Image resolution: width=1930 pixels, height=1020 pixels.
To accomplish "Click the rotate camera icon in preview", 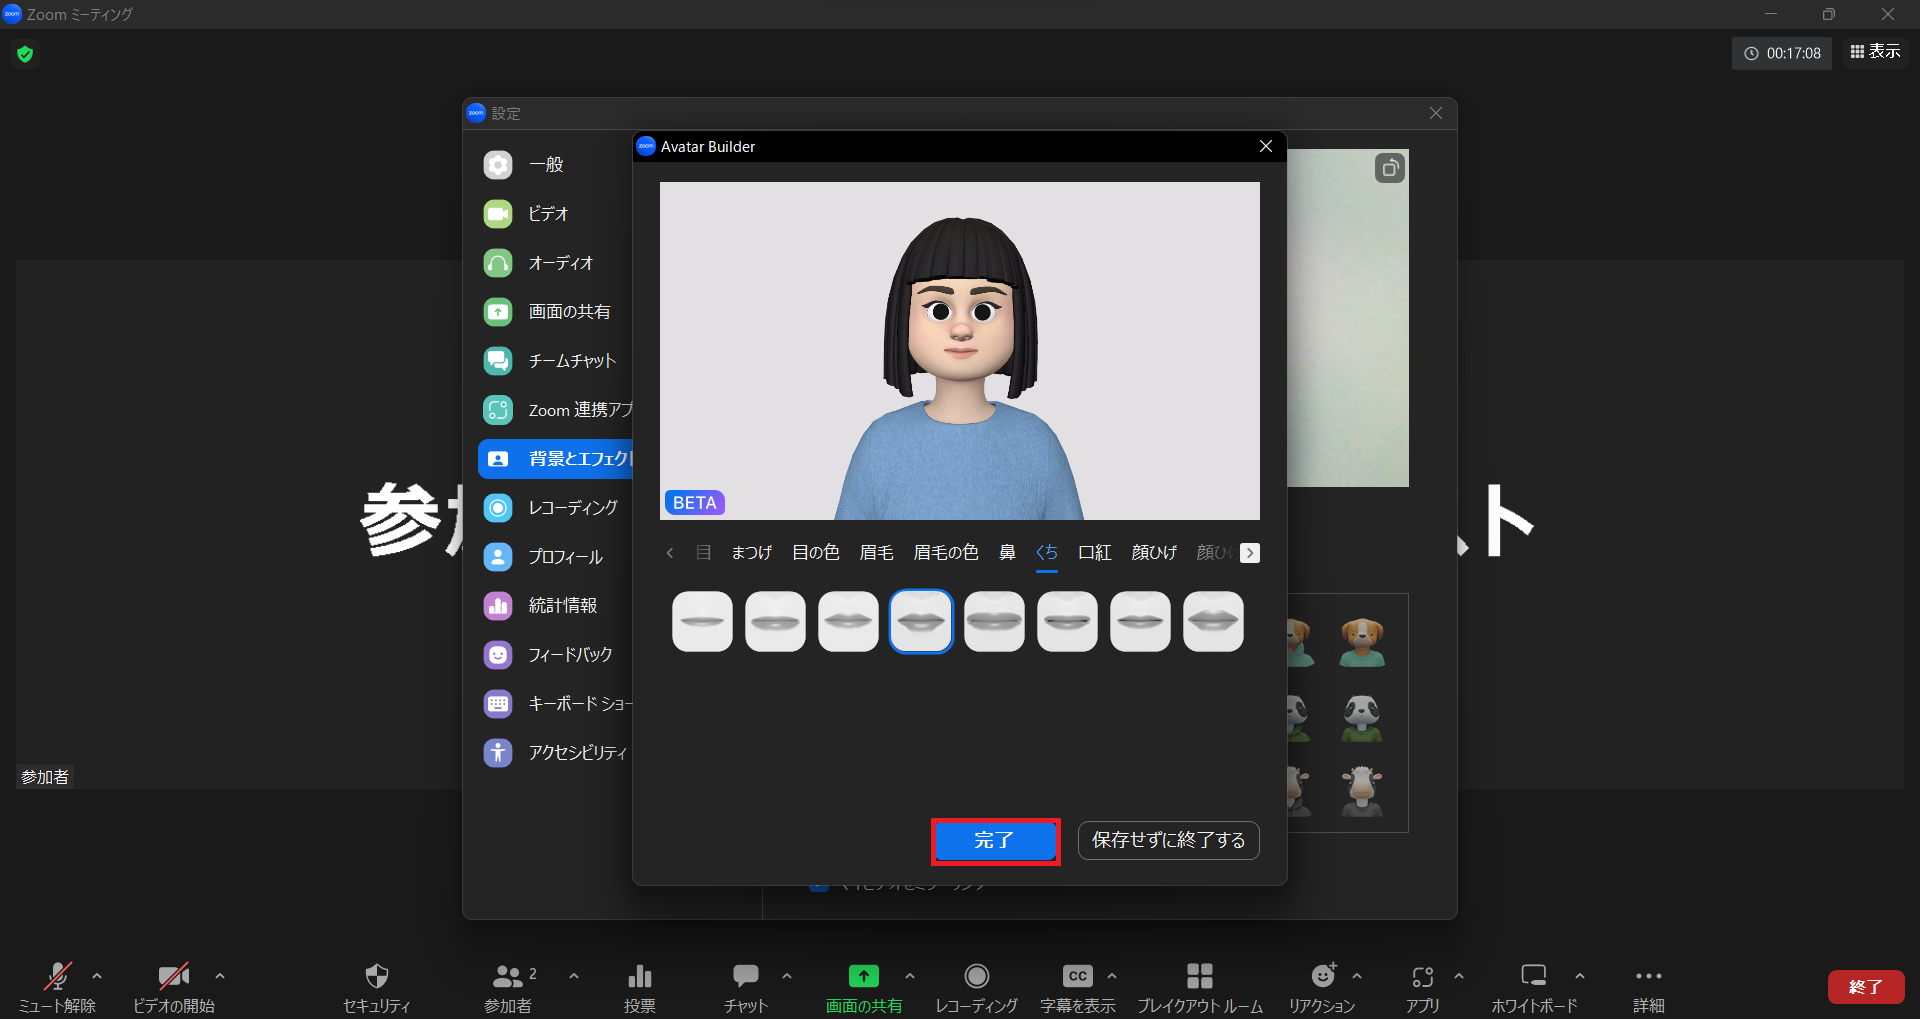I will (1389, 168).
